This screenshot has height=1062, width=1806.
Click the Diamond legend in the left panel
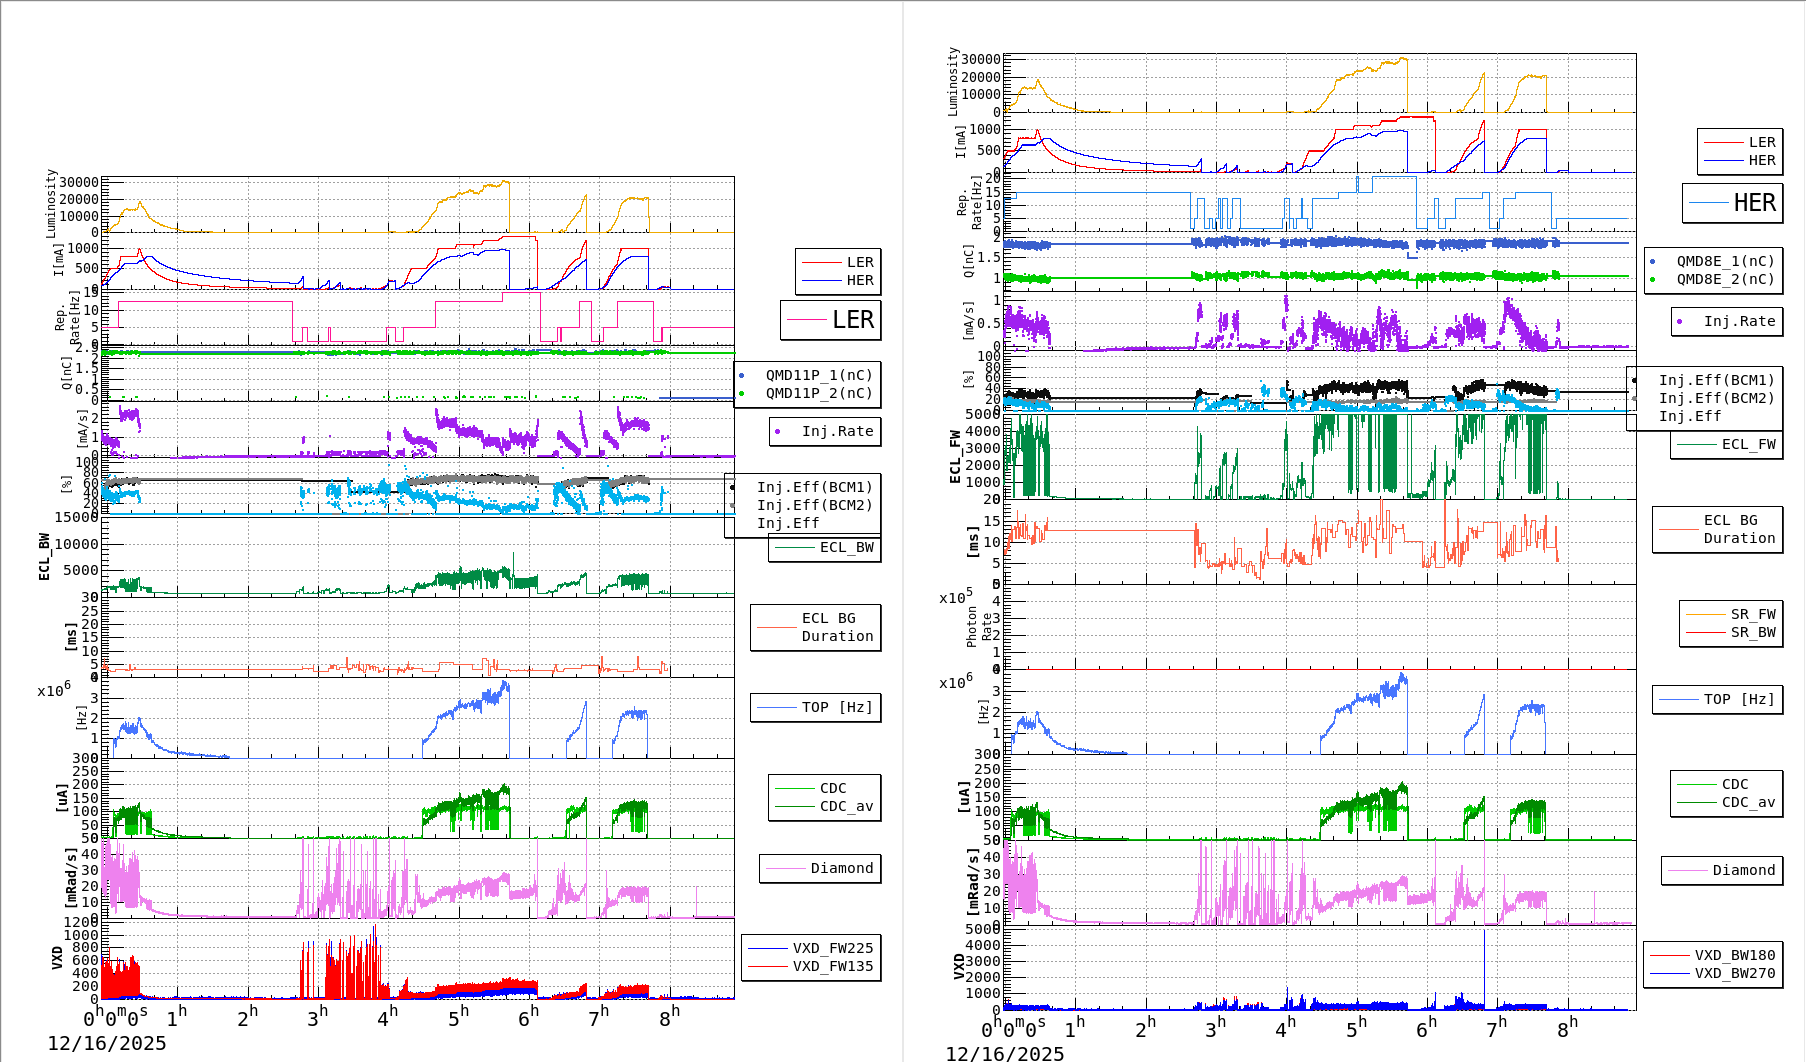click(x=820, y=869)
